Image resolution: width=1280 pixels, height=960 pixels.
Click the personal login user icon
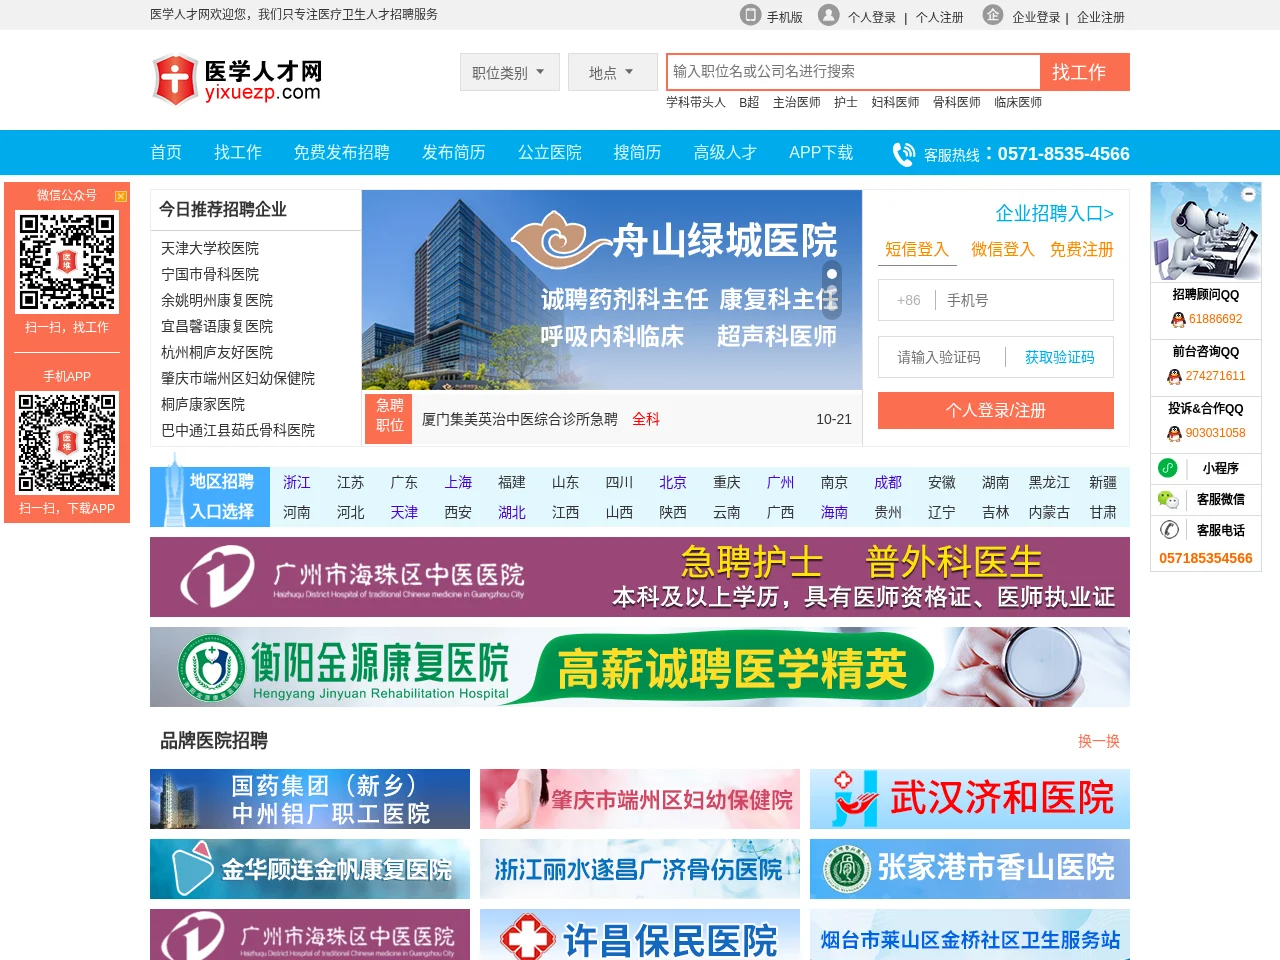829,15
